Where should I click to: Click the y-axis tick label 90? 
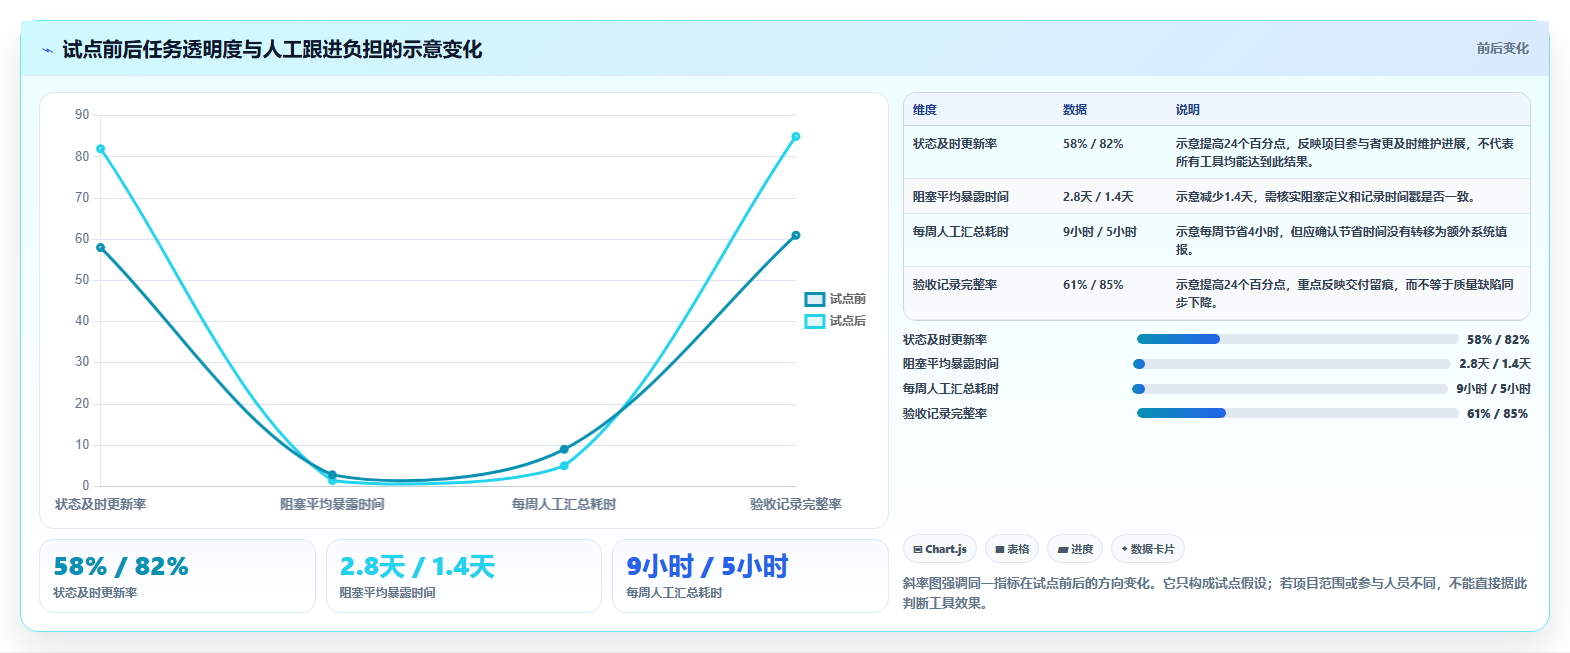point(82,115)
